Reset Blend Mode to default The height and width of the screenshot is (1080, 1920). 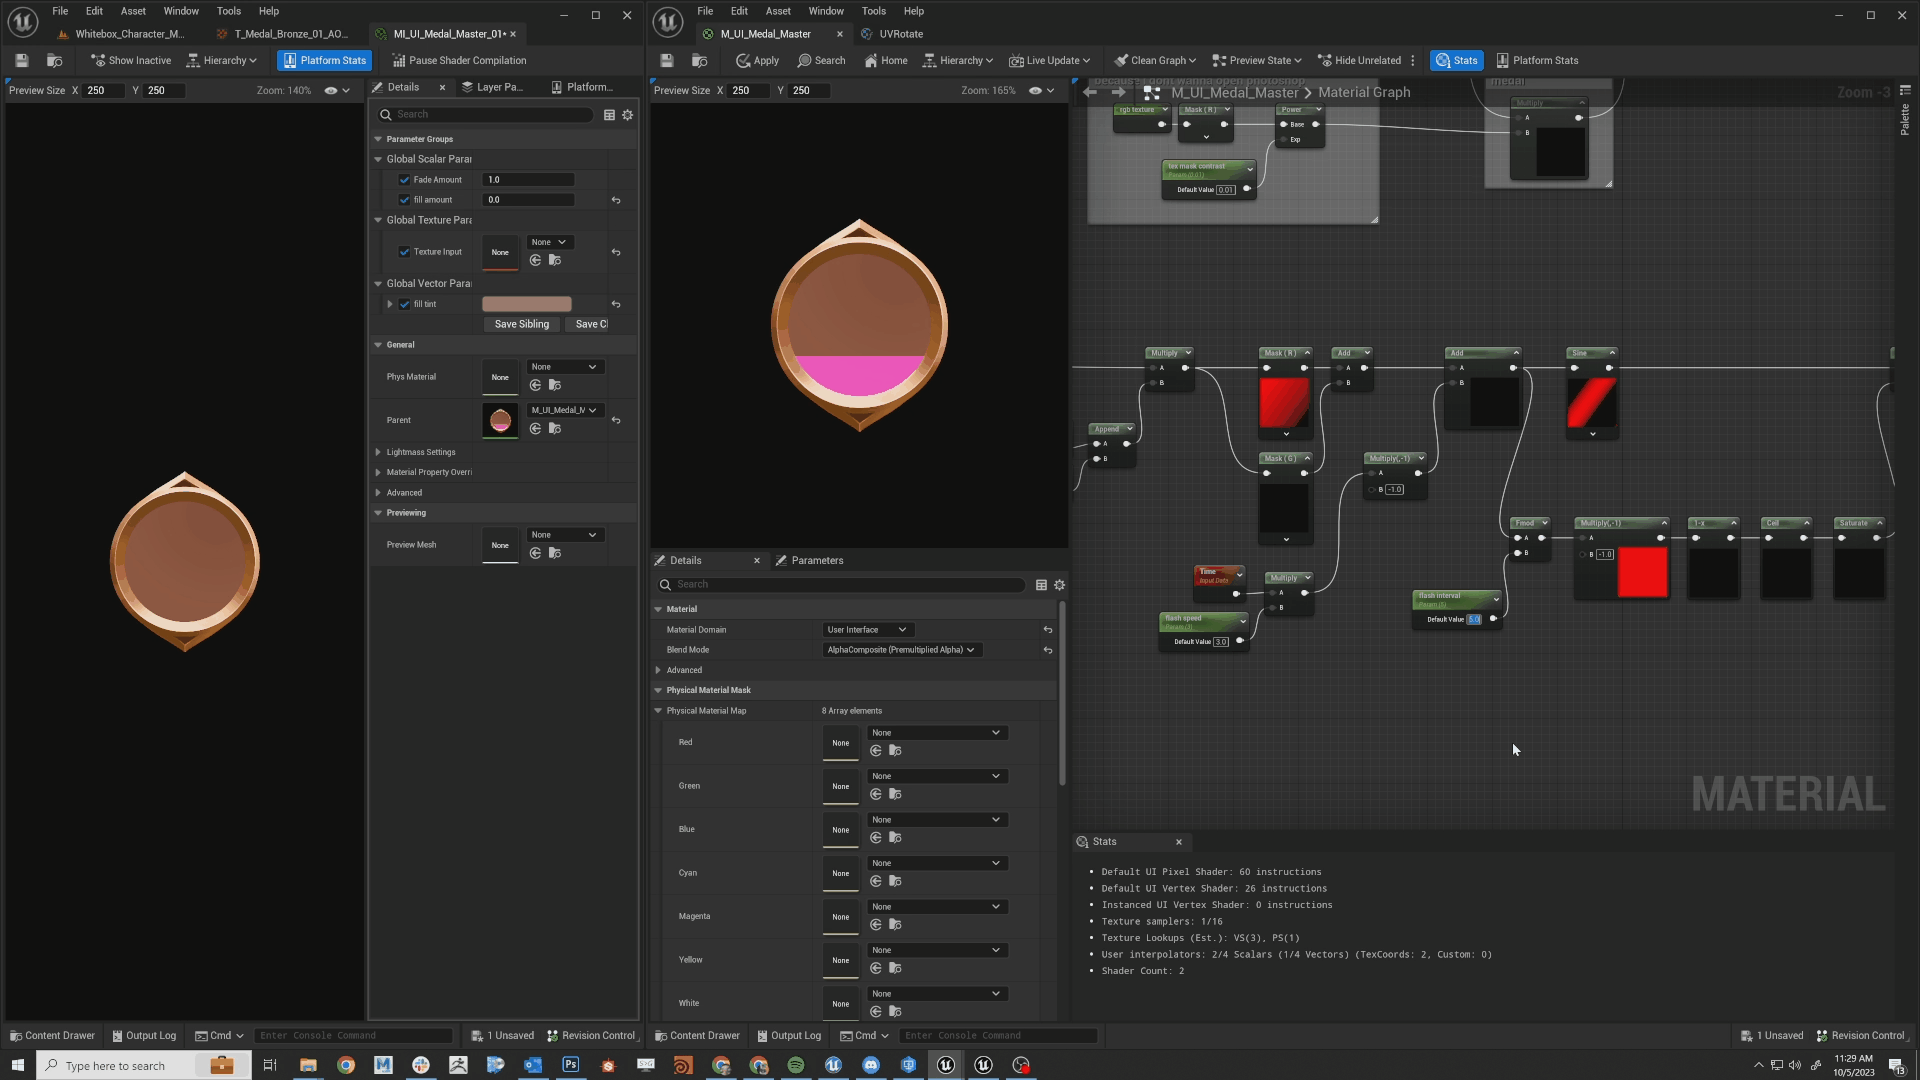[x=1048, y=650]
